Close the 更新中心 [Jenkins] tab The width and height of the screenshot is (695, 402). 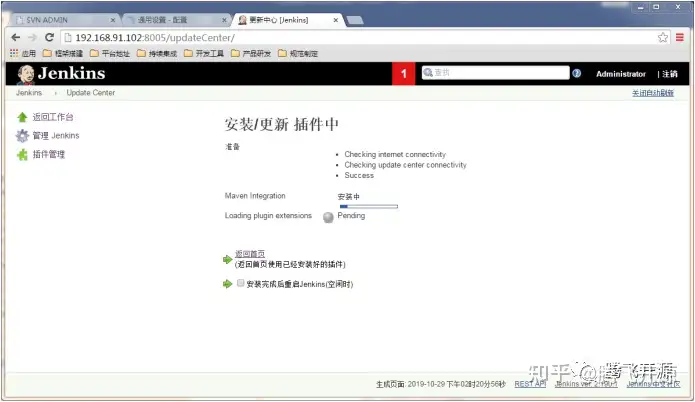click(x=336, y=20)
